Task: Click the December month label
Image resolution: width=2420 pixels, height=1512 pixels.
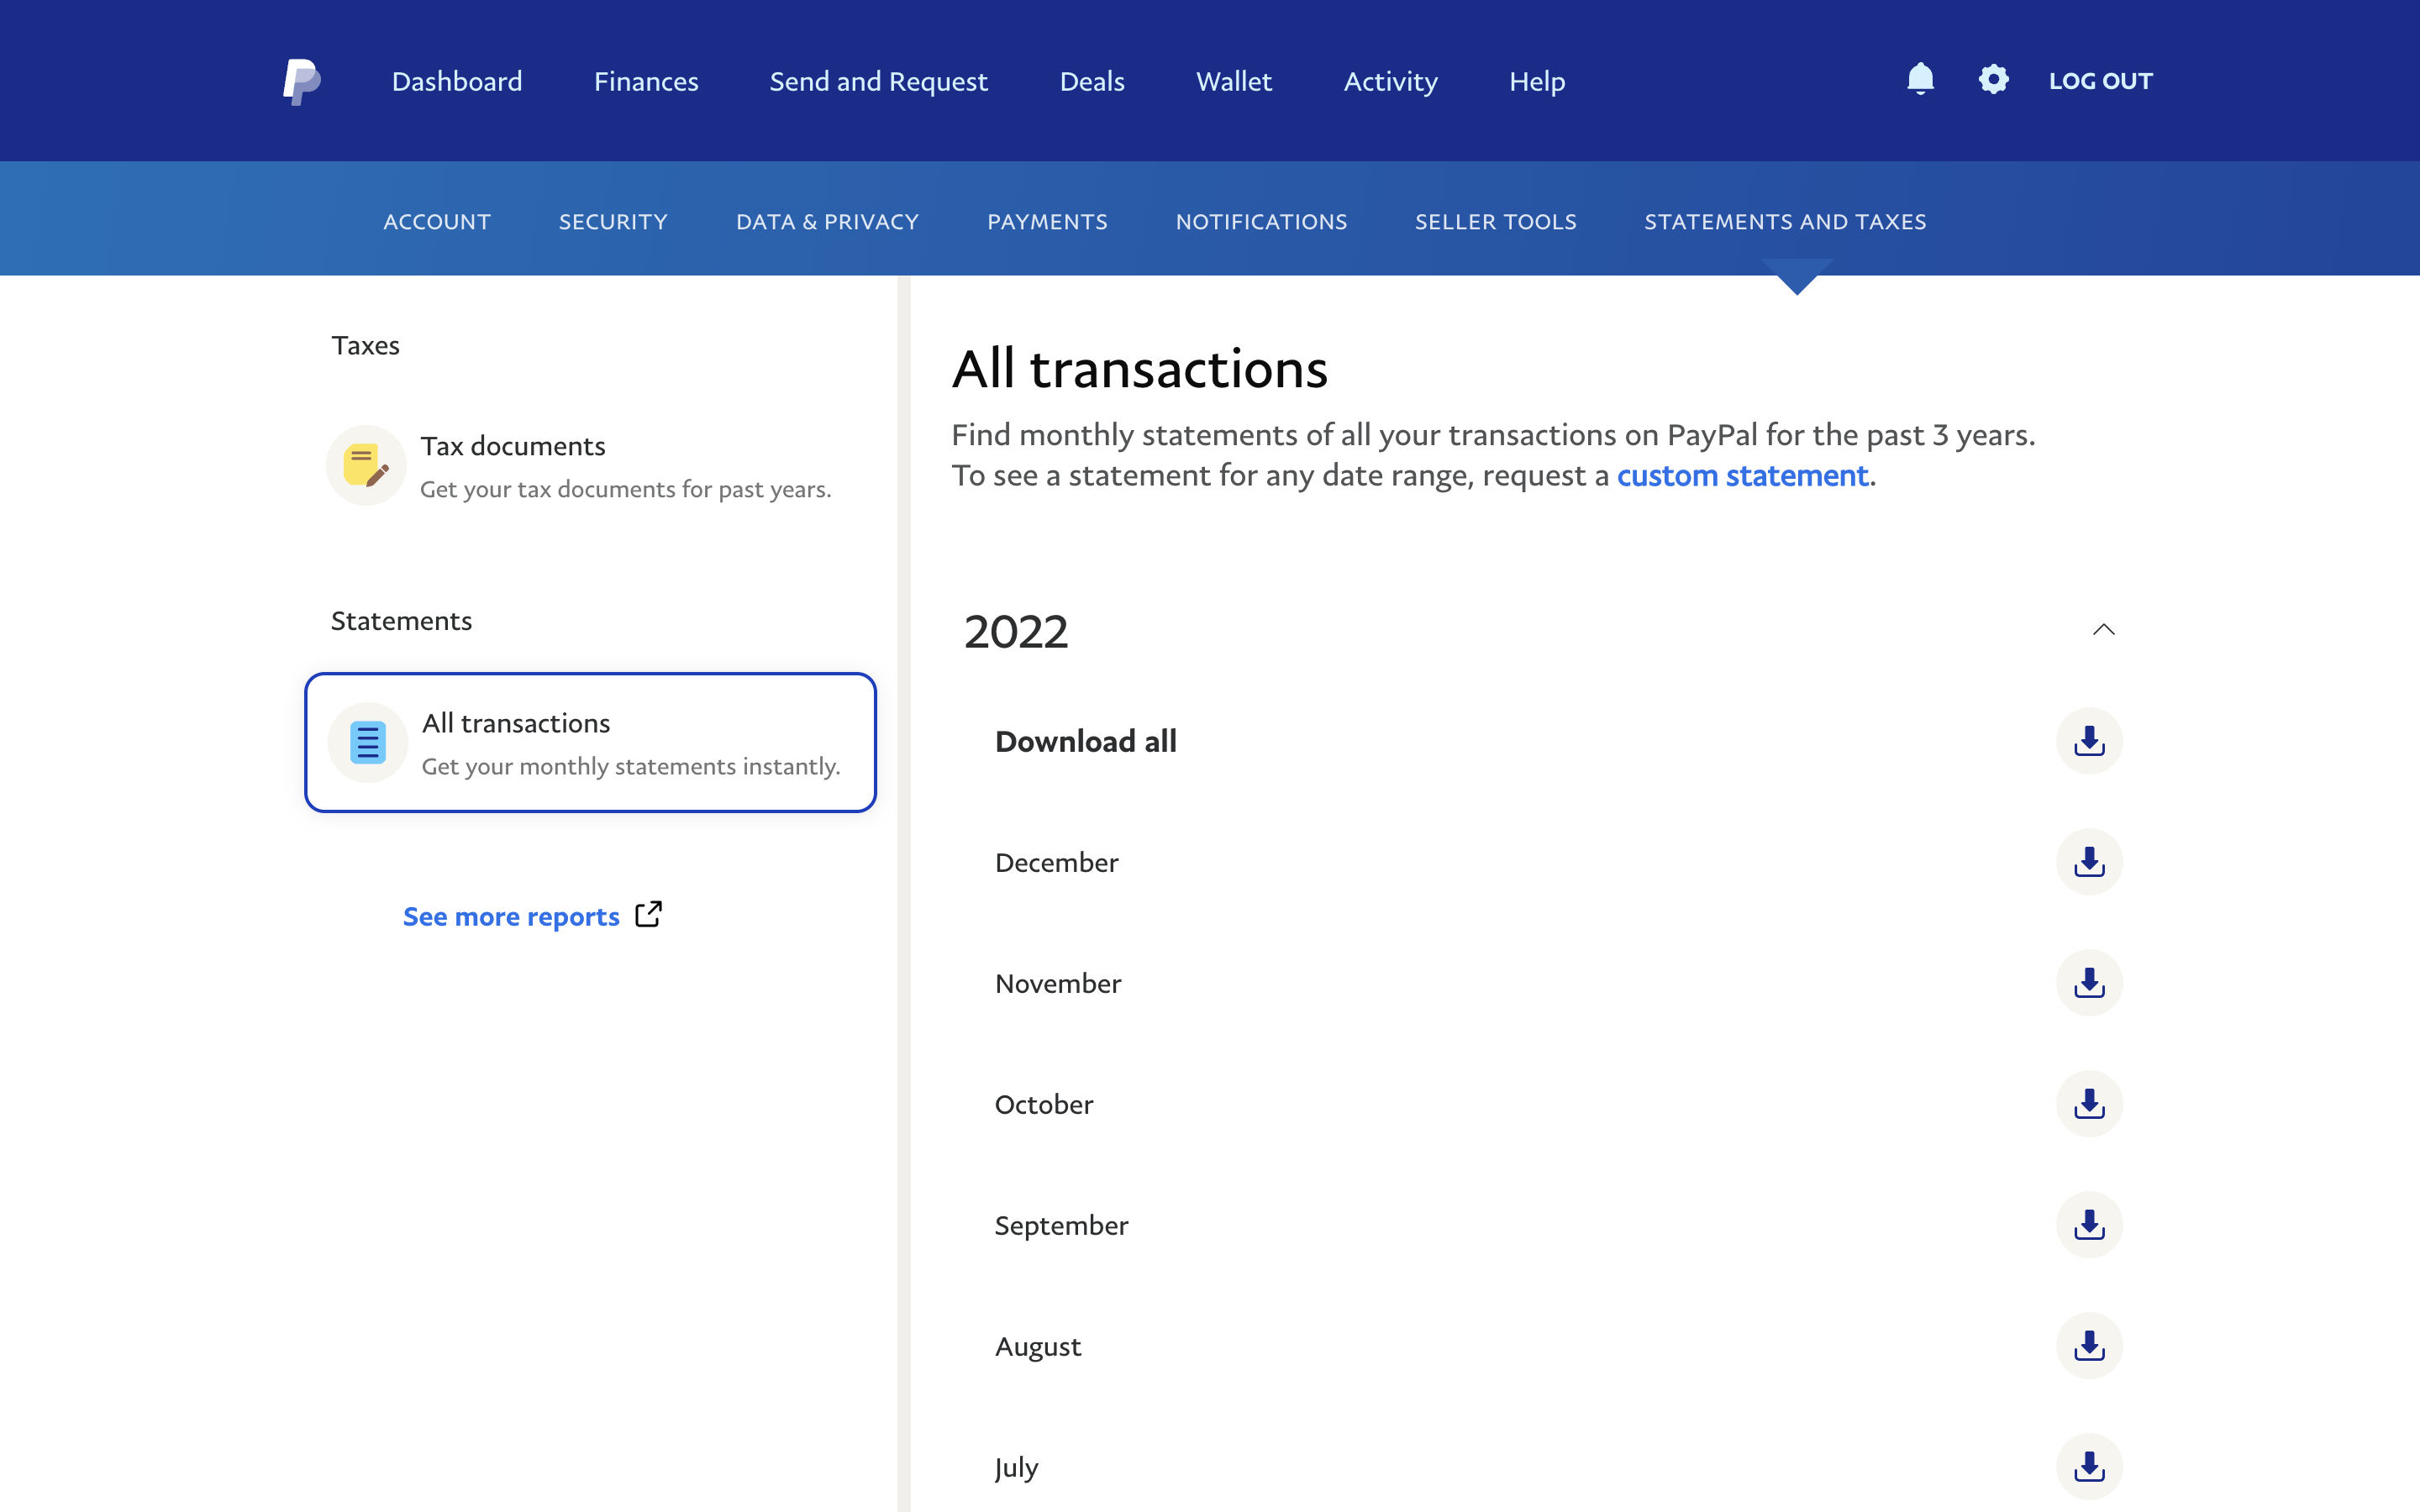Action: pos(1056,862)
